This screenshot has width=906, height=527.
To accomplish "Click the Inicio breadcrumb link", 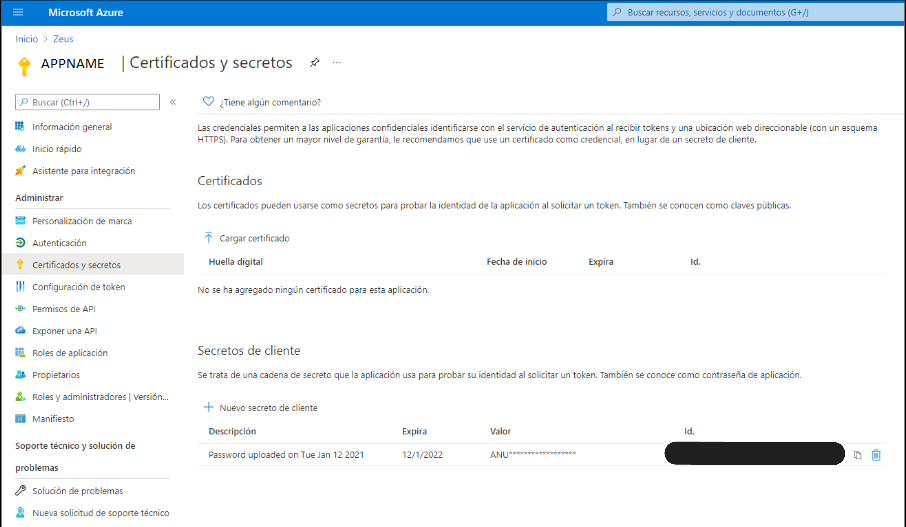I will click(x=26, y=39).
